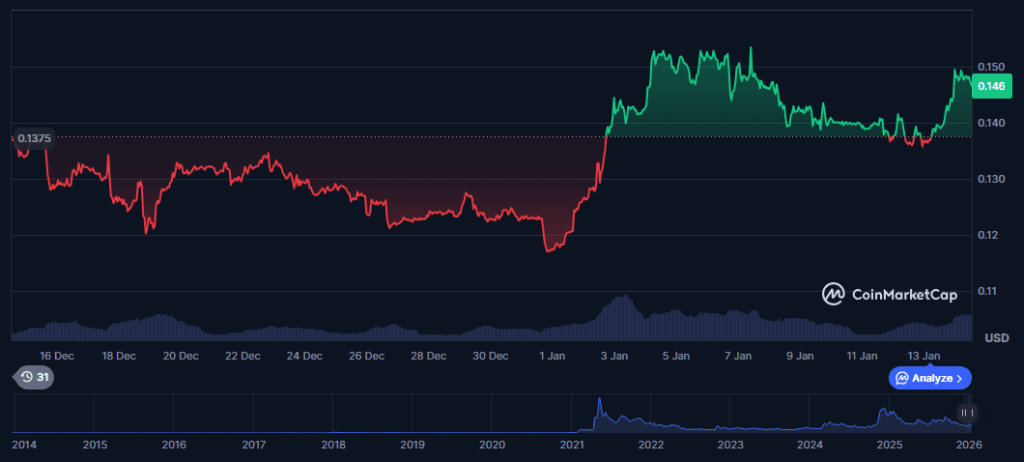This screenshot has width=1024, height=462.
Task: Click the volume bars peak near 3 Jan
Action: point(621,300)
